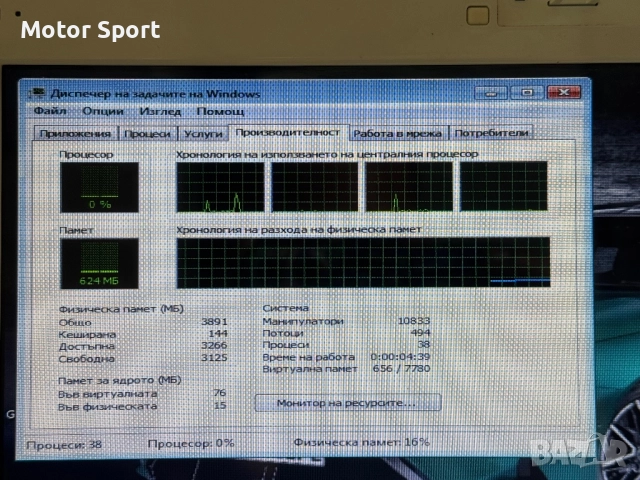The width and height of the screenshot is (640, 480).
Task: Click the memory gauge showing 624 МБ
Action: click(x=99, y=263)
